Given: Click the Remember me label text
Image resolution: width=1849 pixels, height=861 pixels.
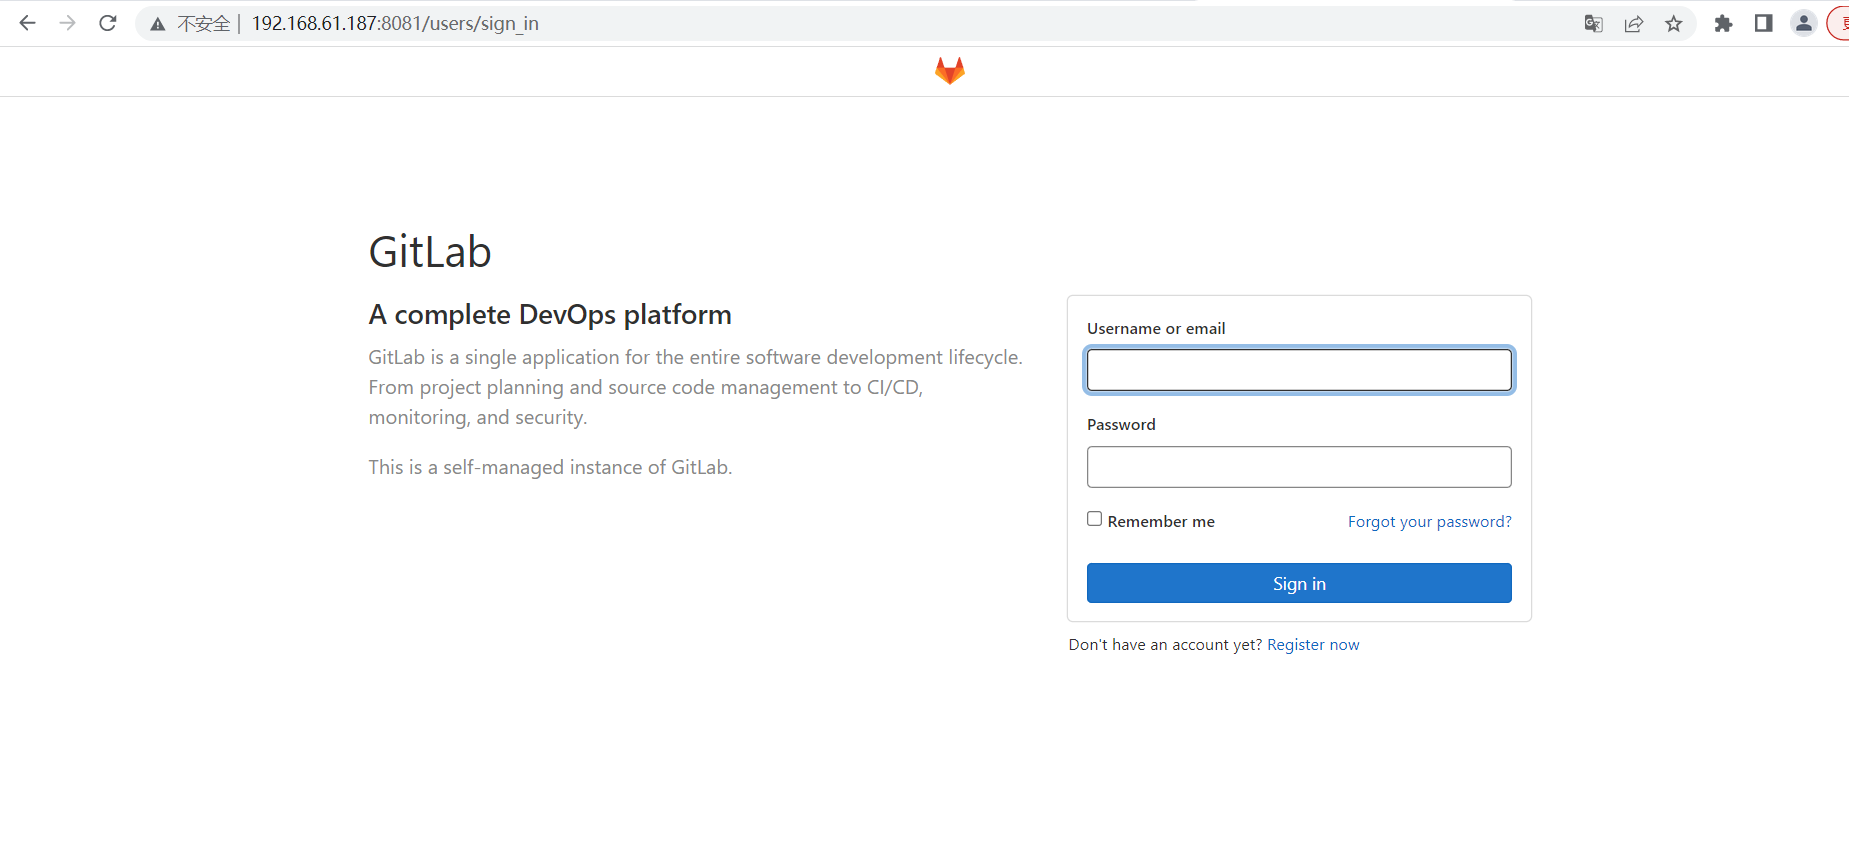Looking at the screenshot, I should 1161,522.
